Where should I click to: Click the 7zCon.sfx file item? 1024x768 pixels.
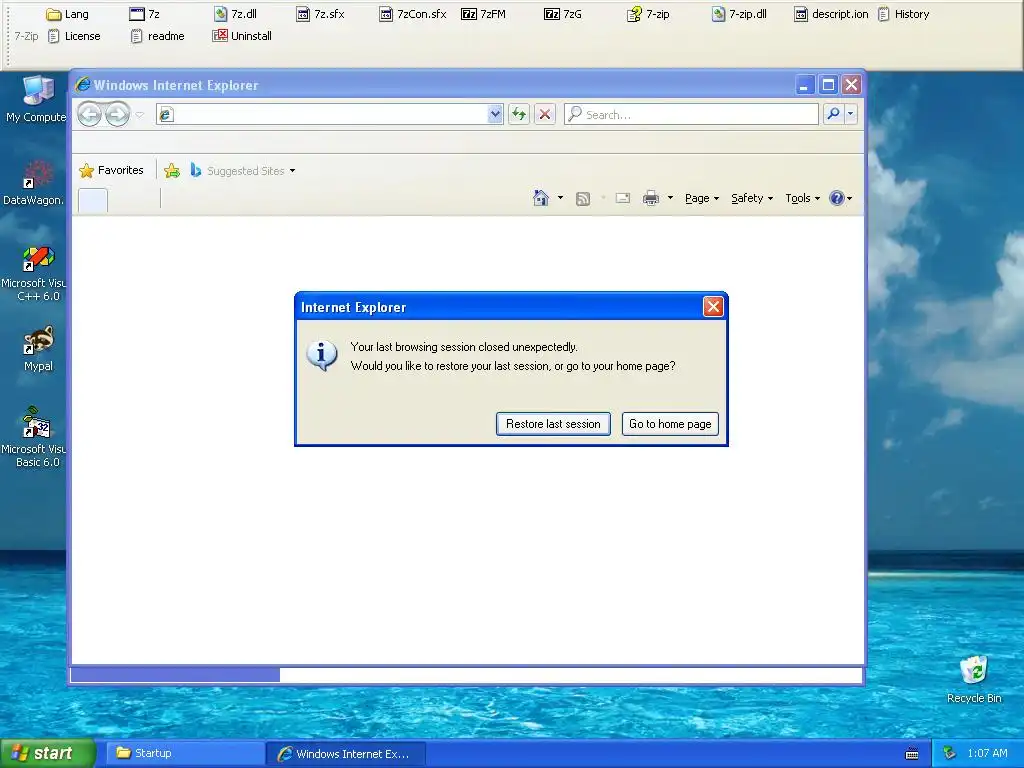413,14
